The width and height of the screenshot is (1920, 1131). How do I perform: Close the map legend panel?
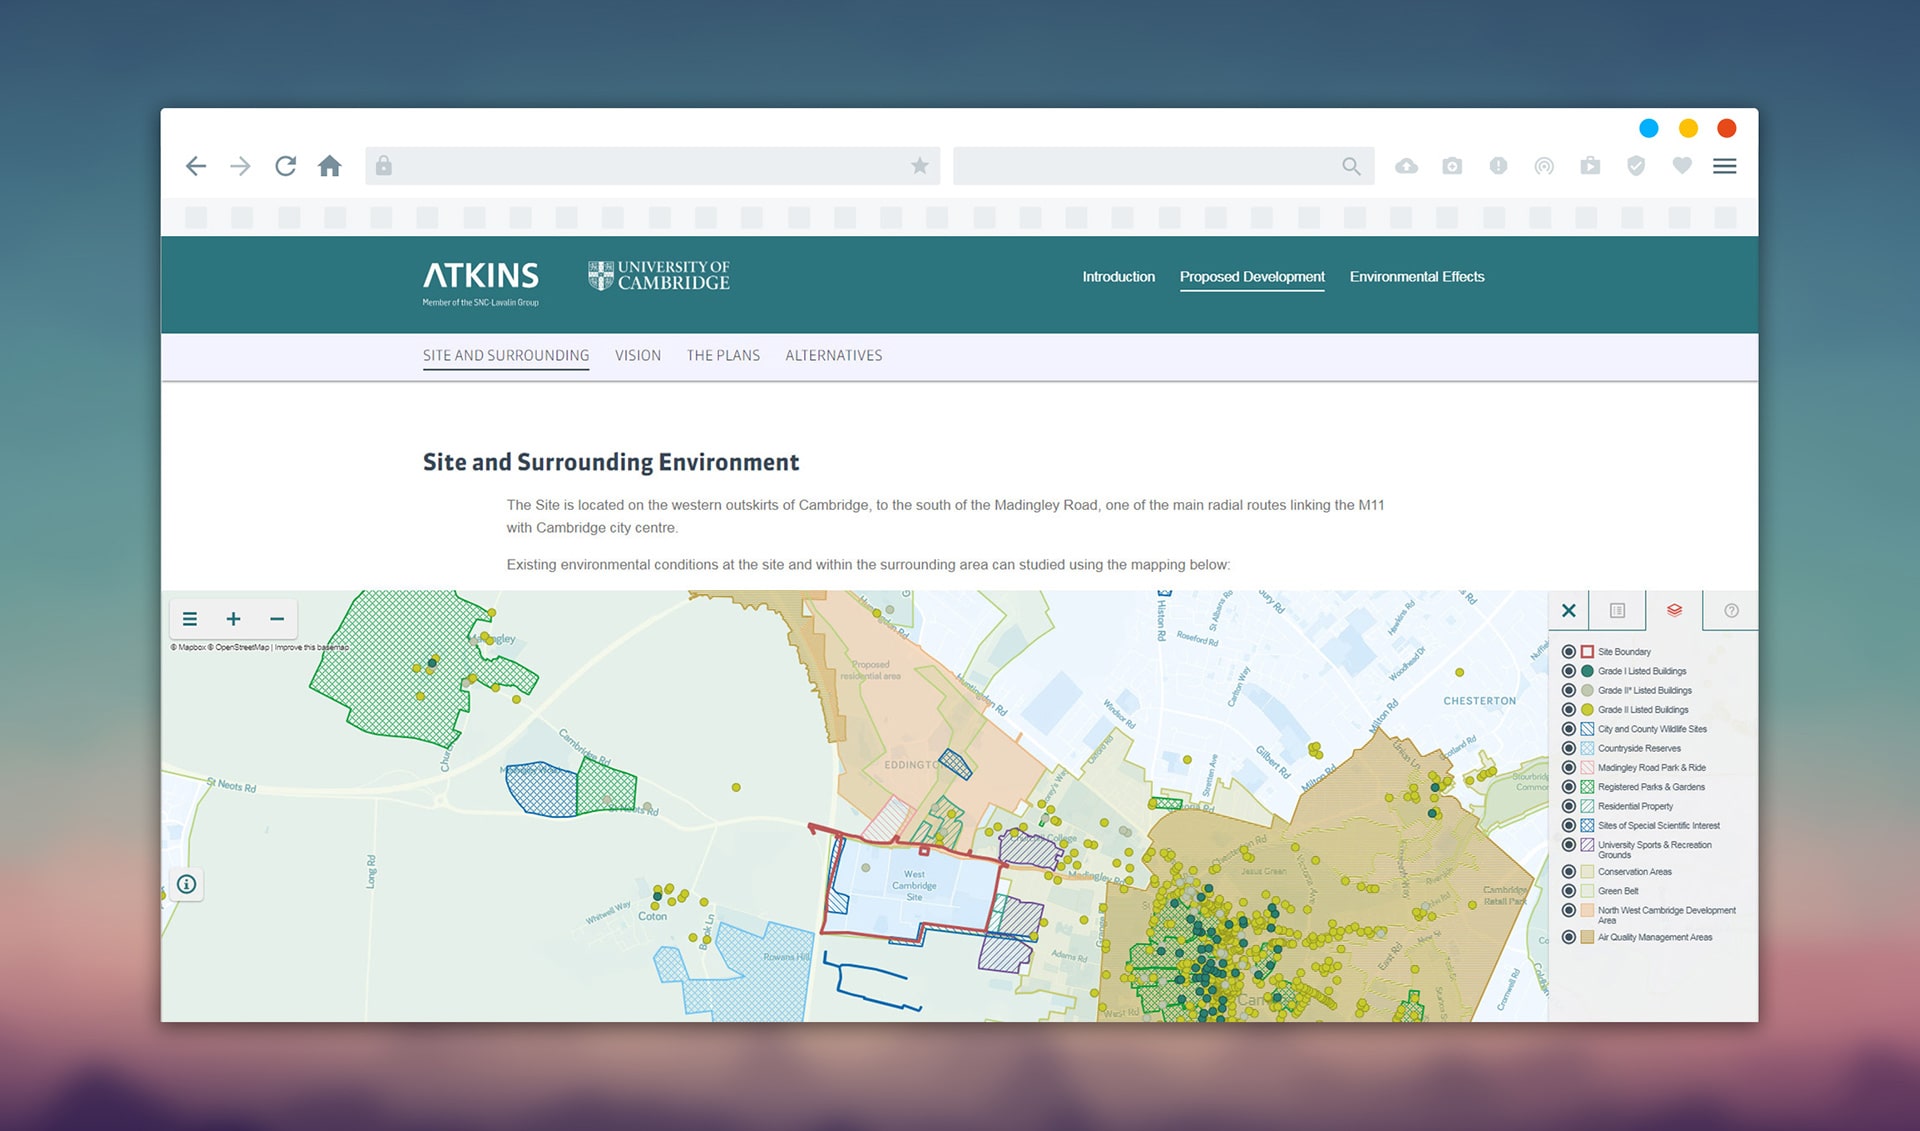click(x=1569, y=611)
